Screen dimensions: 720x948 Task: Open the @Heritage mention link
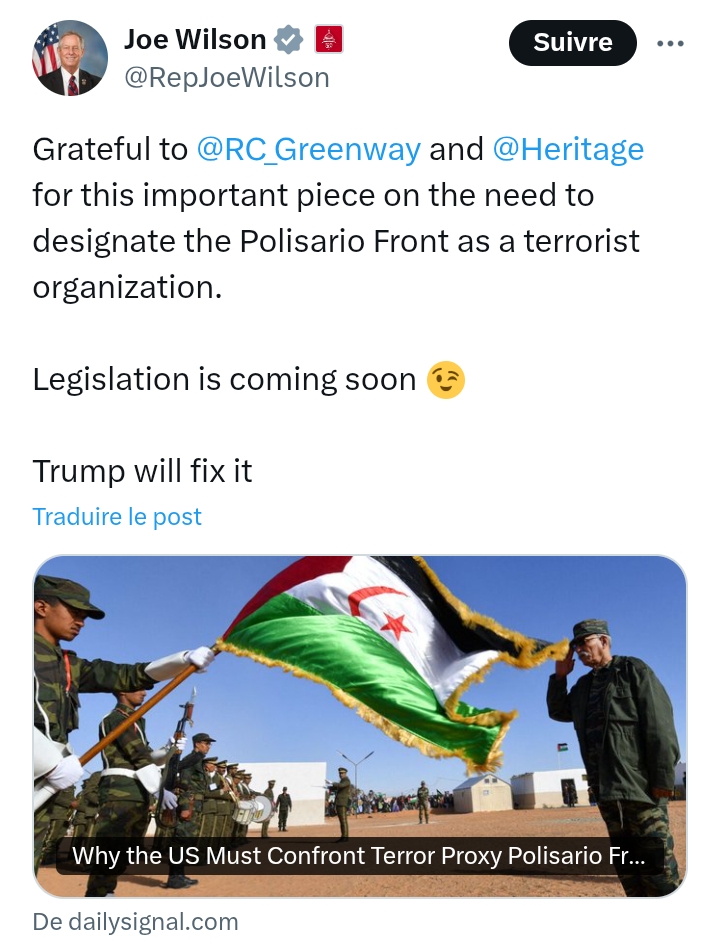point(568,150)
